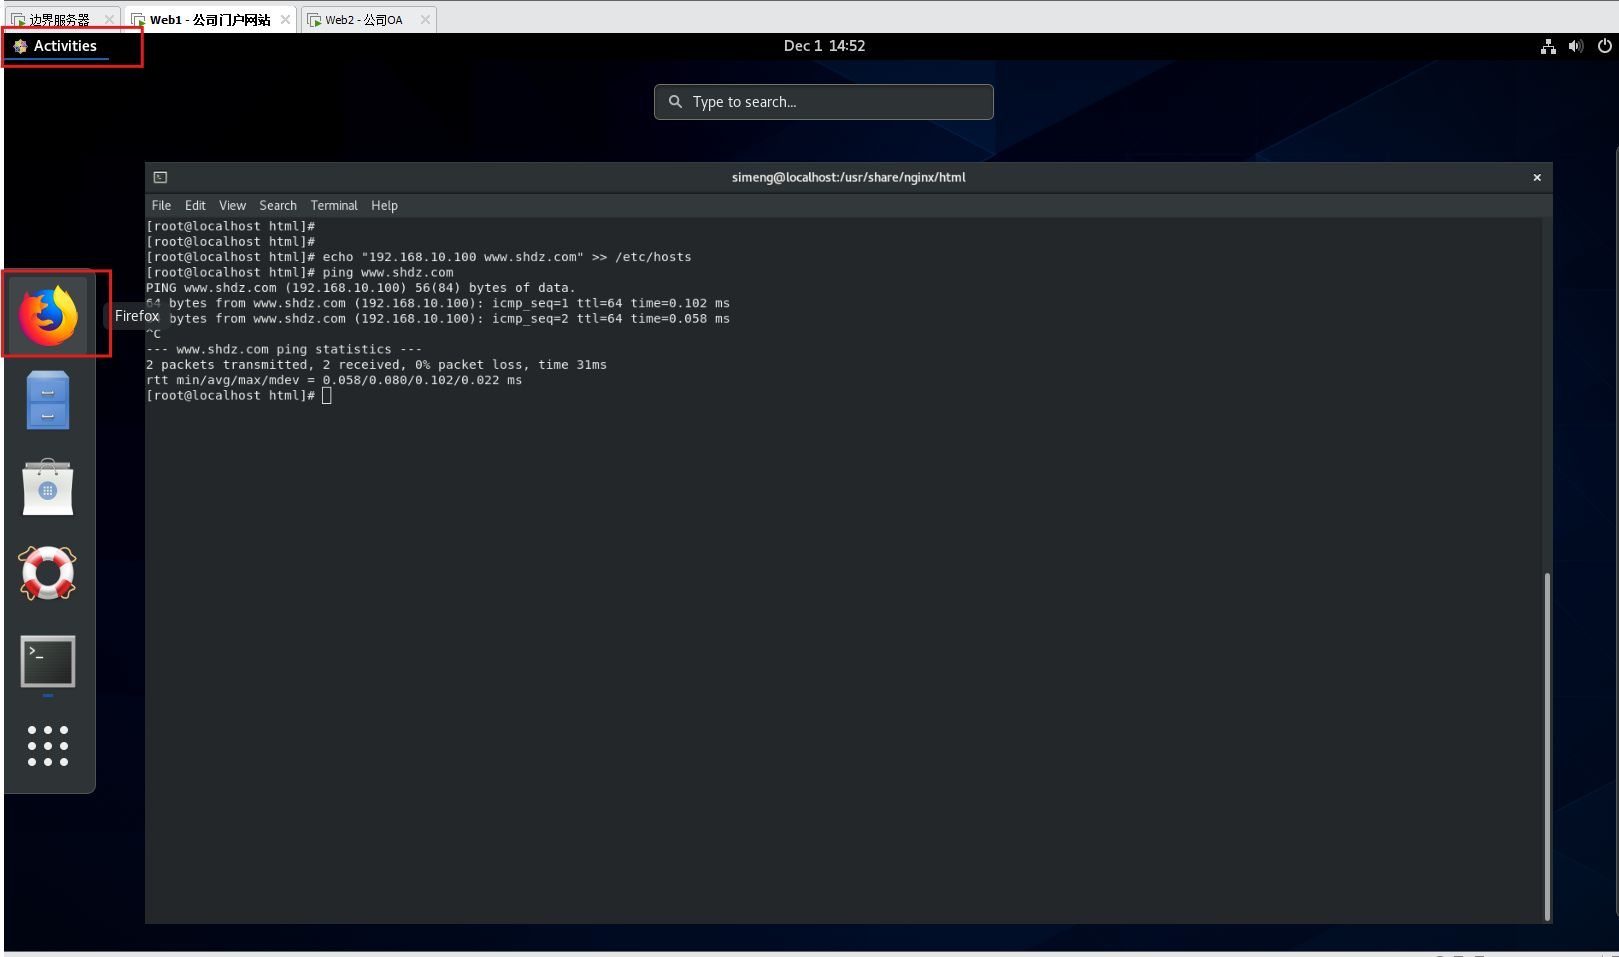Open the Terminal menu in menubar
Viewport: 1619px width, 957px height.
334,206
